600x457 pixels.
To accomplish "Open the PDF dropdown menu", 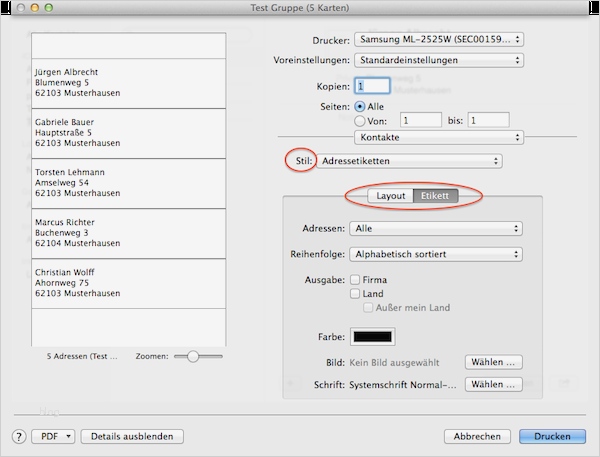I will click(53, 436).
